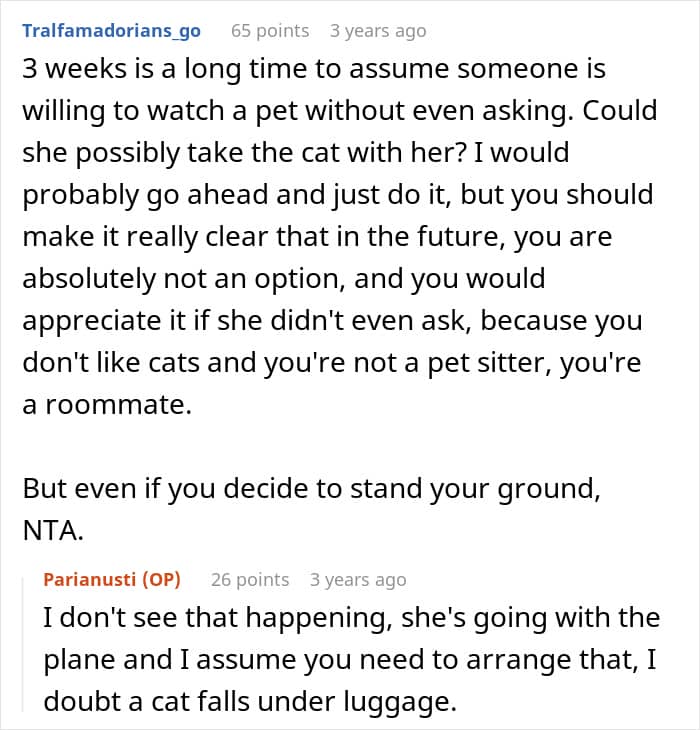Open the Parianusti user profile
This screenshot has height=730, width=700.
coord(89,579)
